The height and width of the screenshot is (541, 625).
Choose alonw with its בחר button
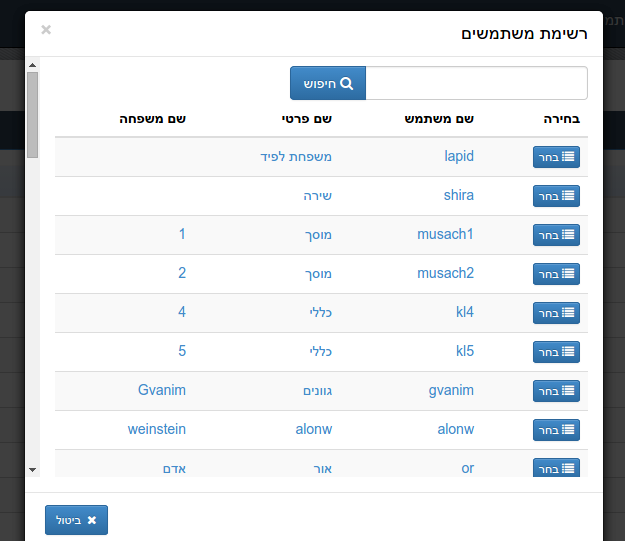click(x=556, y=430)
